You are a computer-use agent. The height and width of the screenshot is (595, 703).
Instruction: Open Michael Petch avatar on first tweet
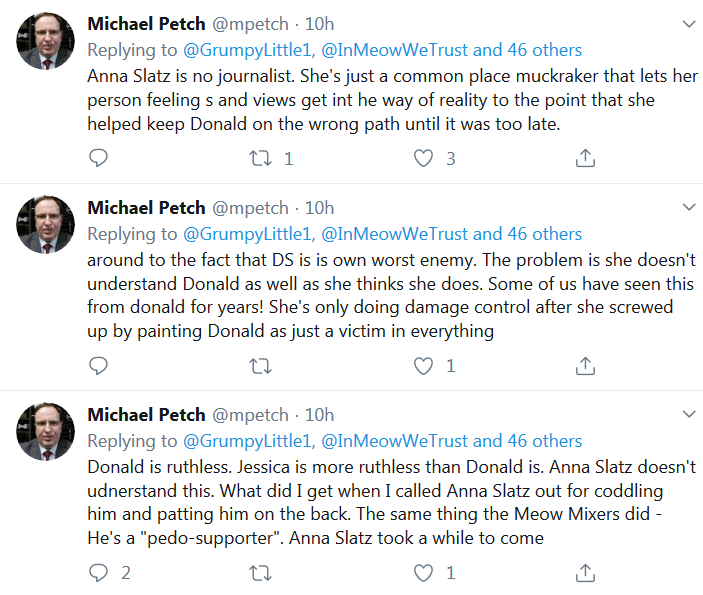pos(45,41)
